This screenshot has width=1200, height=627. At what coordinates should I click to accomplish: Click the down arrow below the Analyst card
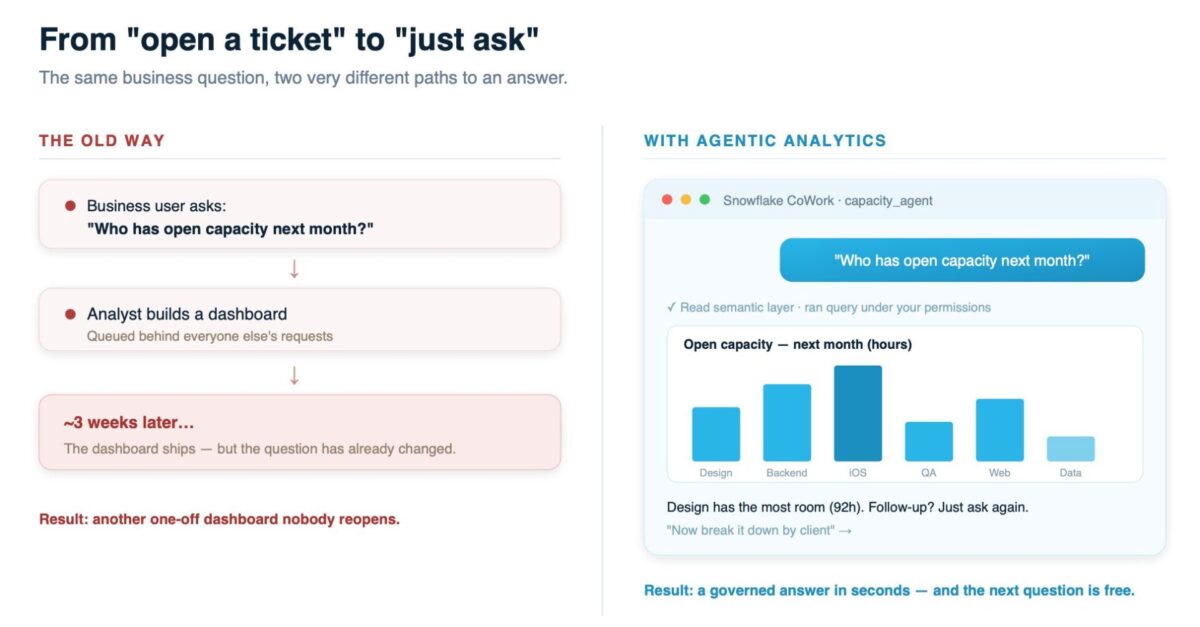(294, 375)
